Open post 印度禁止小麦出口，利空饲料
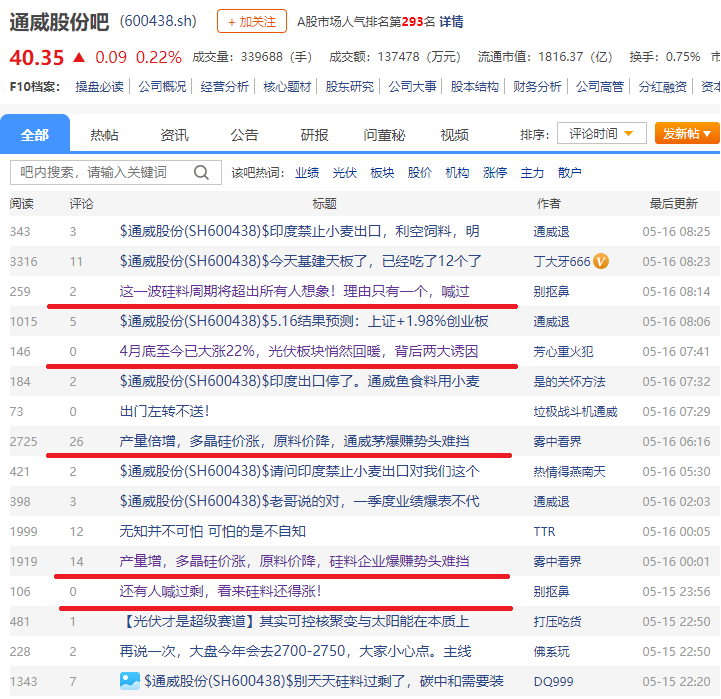Screen dimensions: 721x699 tap(299, 231)
